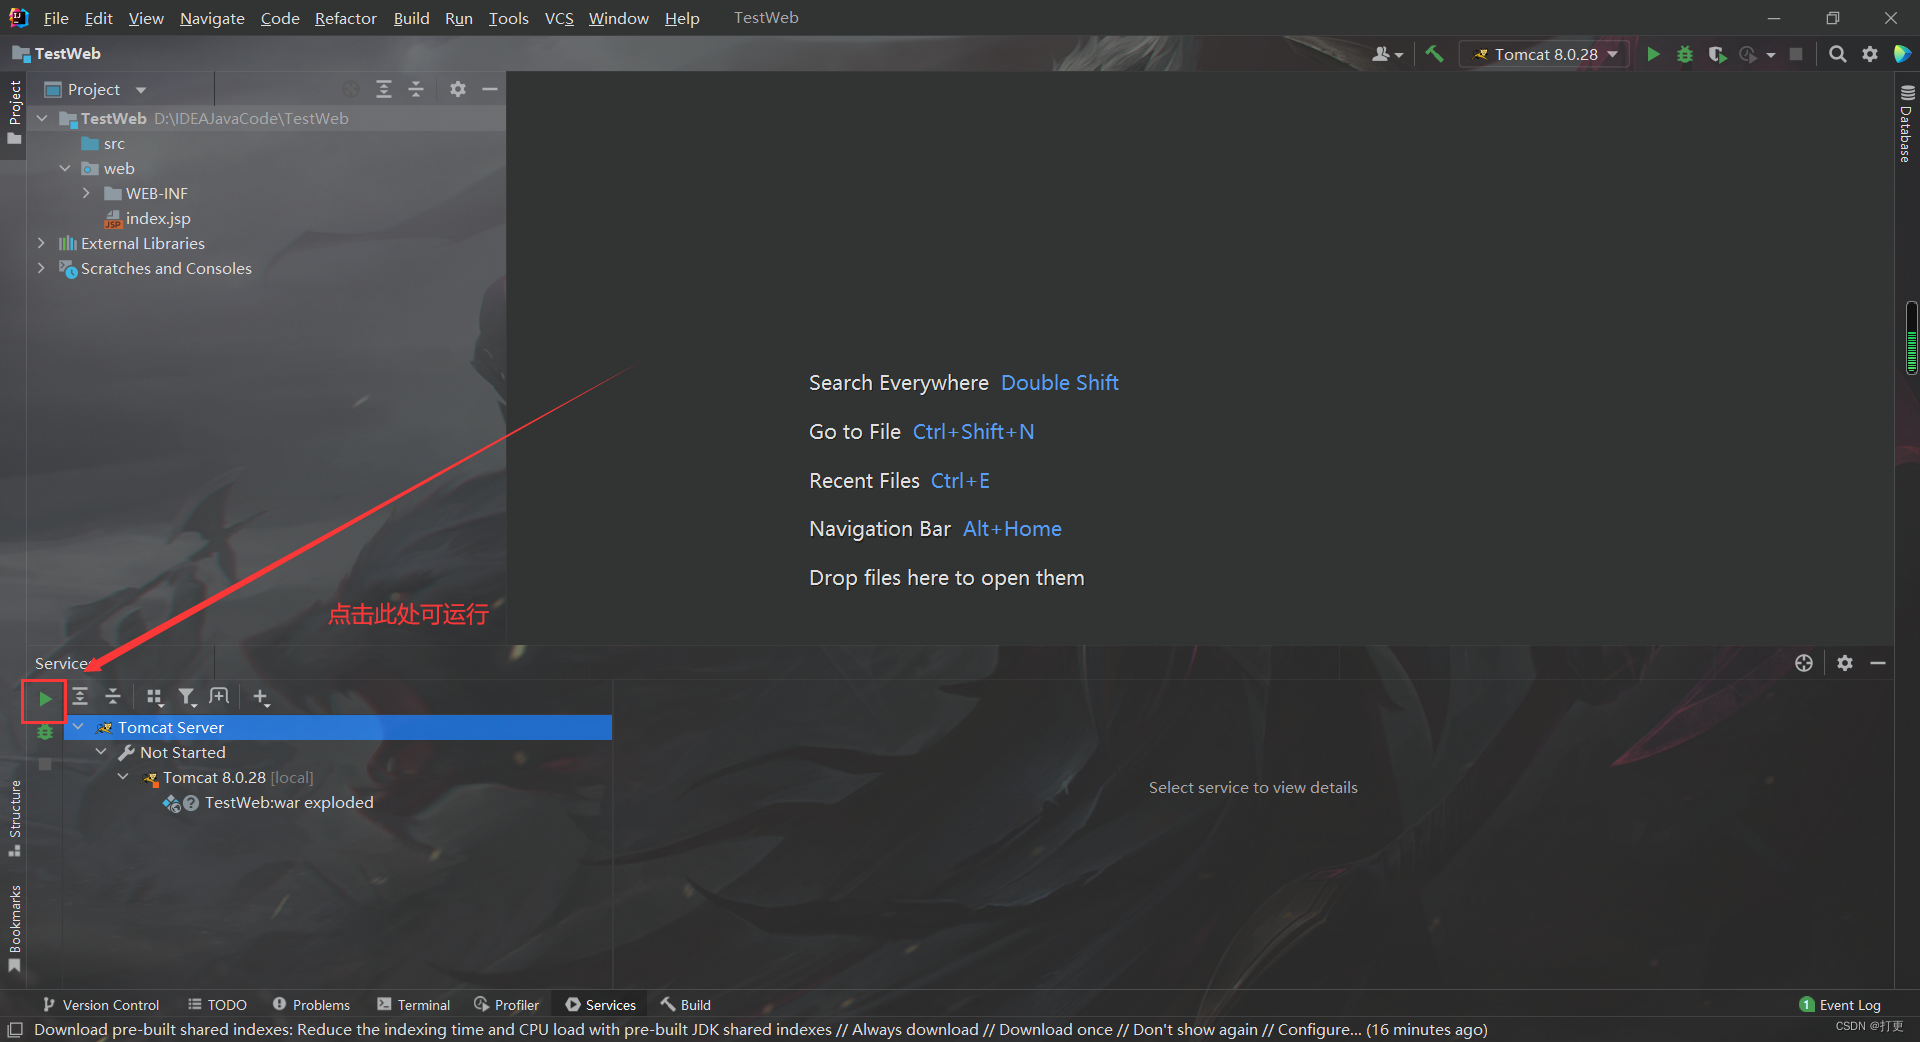This screenshot has width=1920, height=1042.
Task: Run with Coverage from the top toolbar
Action: [x=1717, y=54]
